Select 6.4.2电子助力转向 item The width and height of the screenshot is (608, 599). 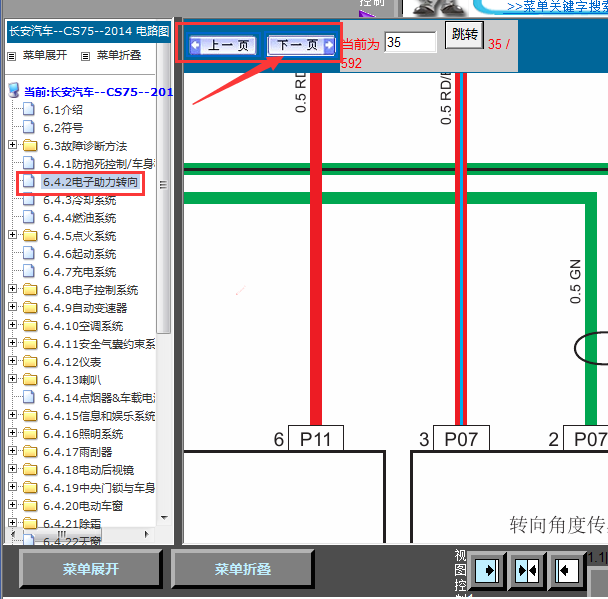[90, 182]
